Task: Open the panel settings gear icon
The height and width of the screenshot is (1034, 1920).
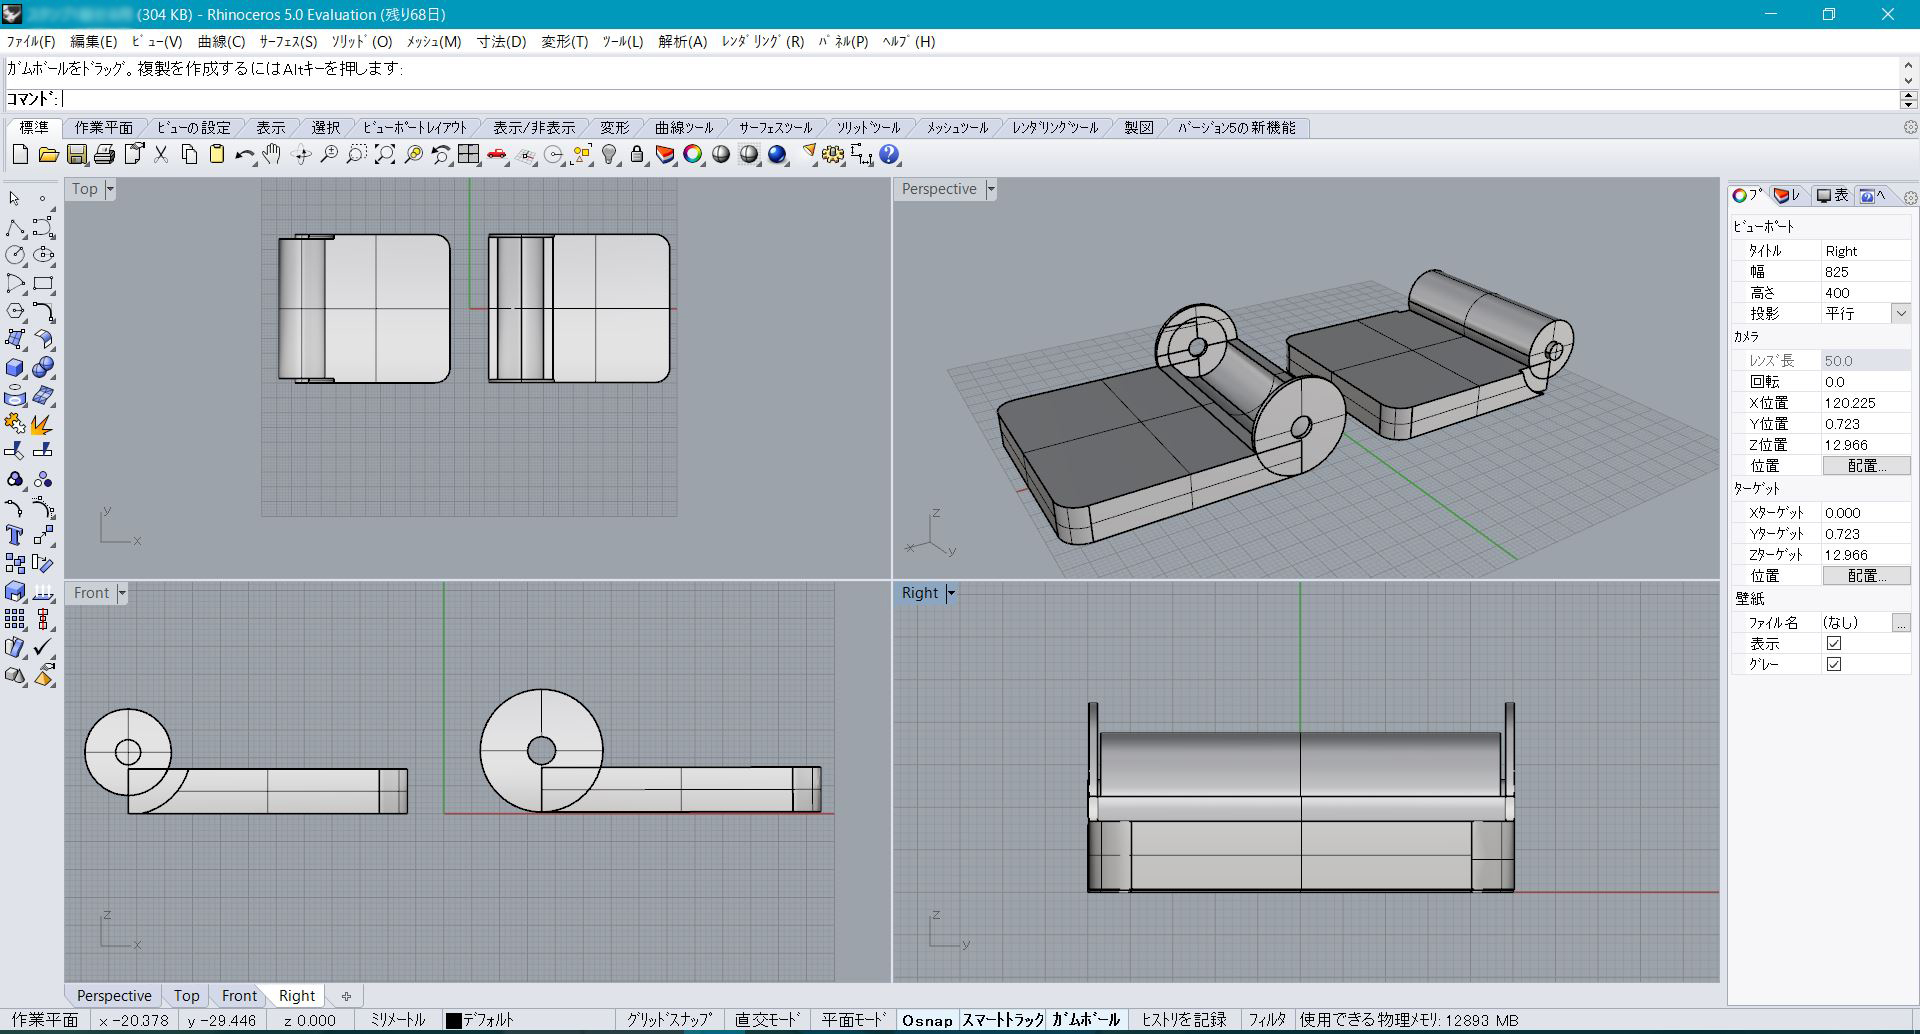Action: point(1910,197)
